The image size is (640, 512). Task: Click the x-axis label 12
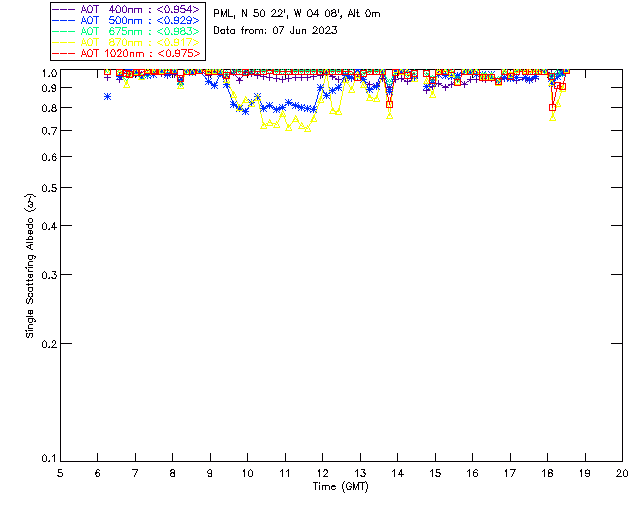322,473
